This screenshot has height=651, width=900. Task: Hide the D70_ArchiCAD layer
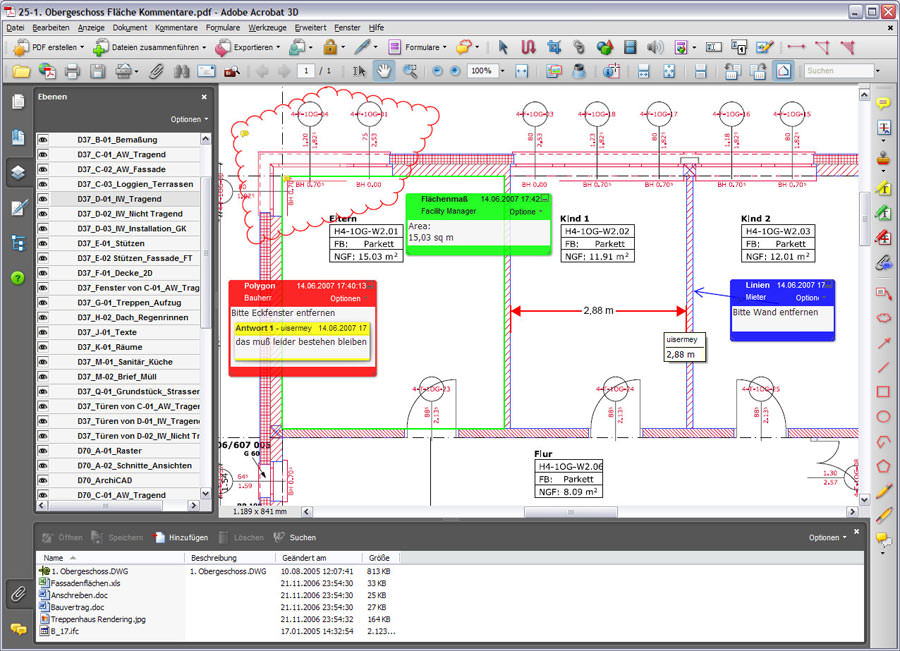click(x=43, y=480)
